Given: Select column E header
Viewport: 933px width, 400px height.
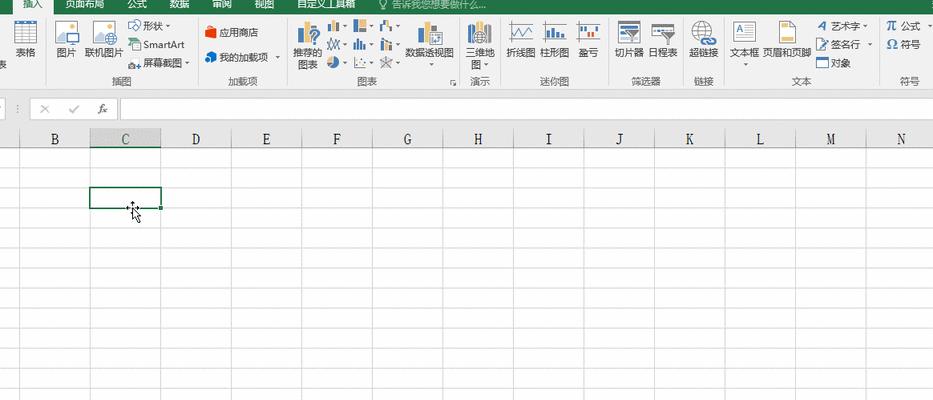Looking at the screenshot, I should [267, 139].
